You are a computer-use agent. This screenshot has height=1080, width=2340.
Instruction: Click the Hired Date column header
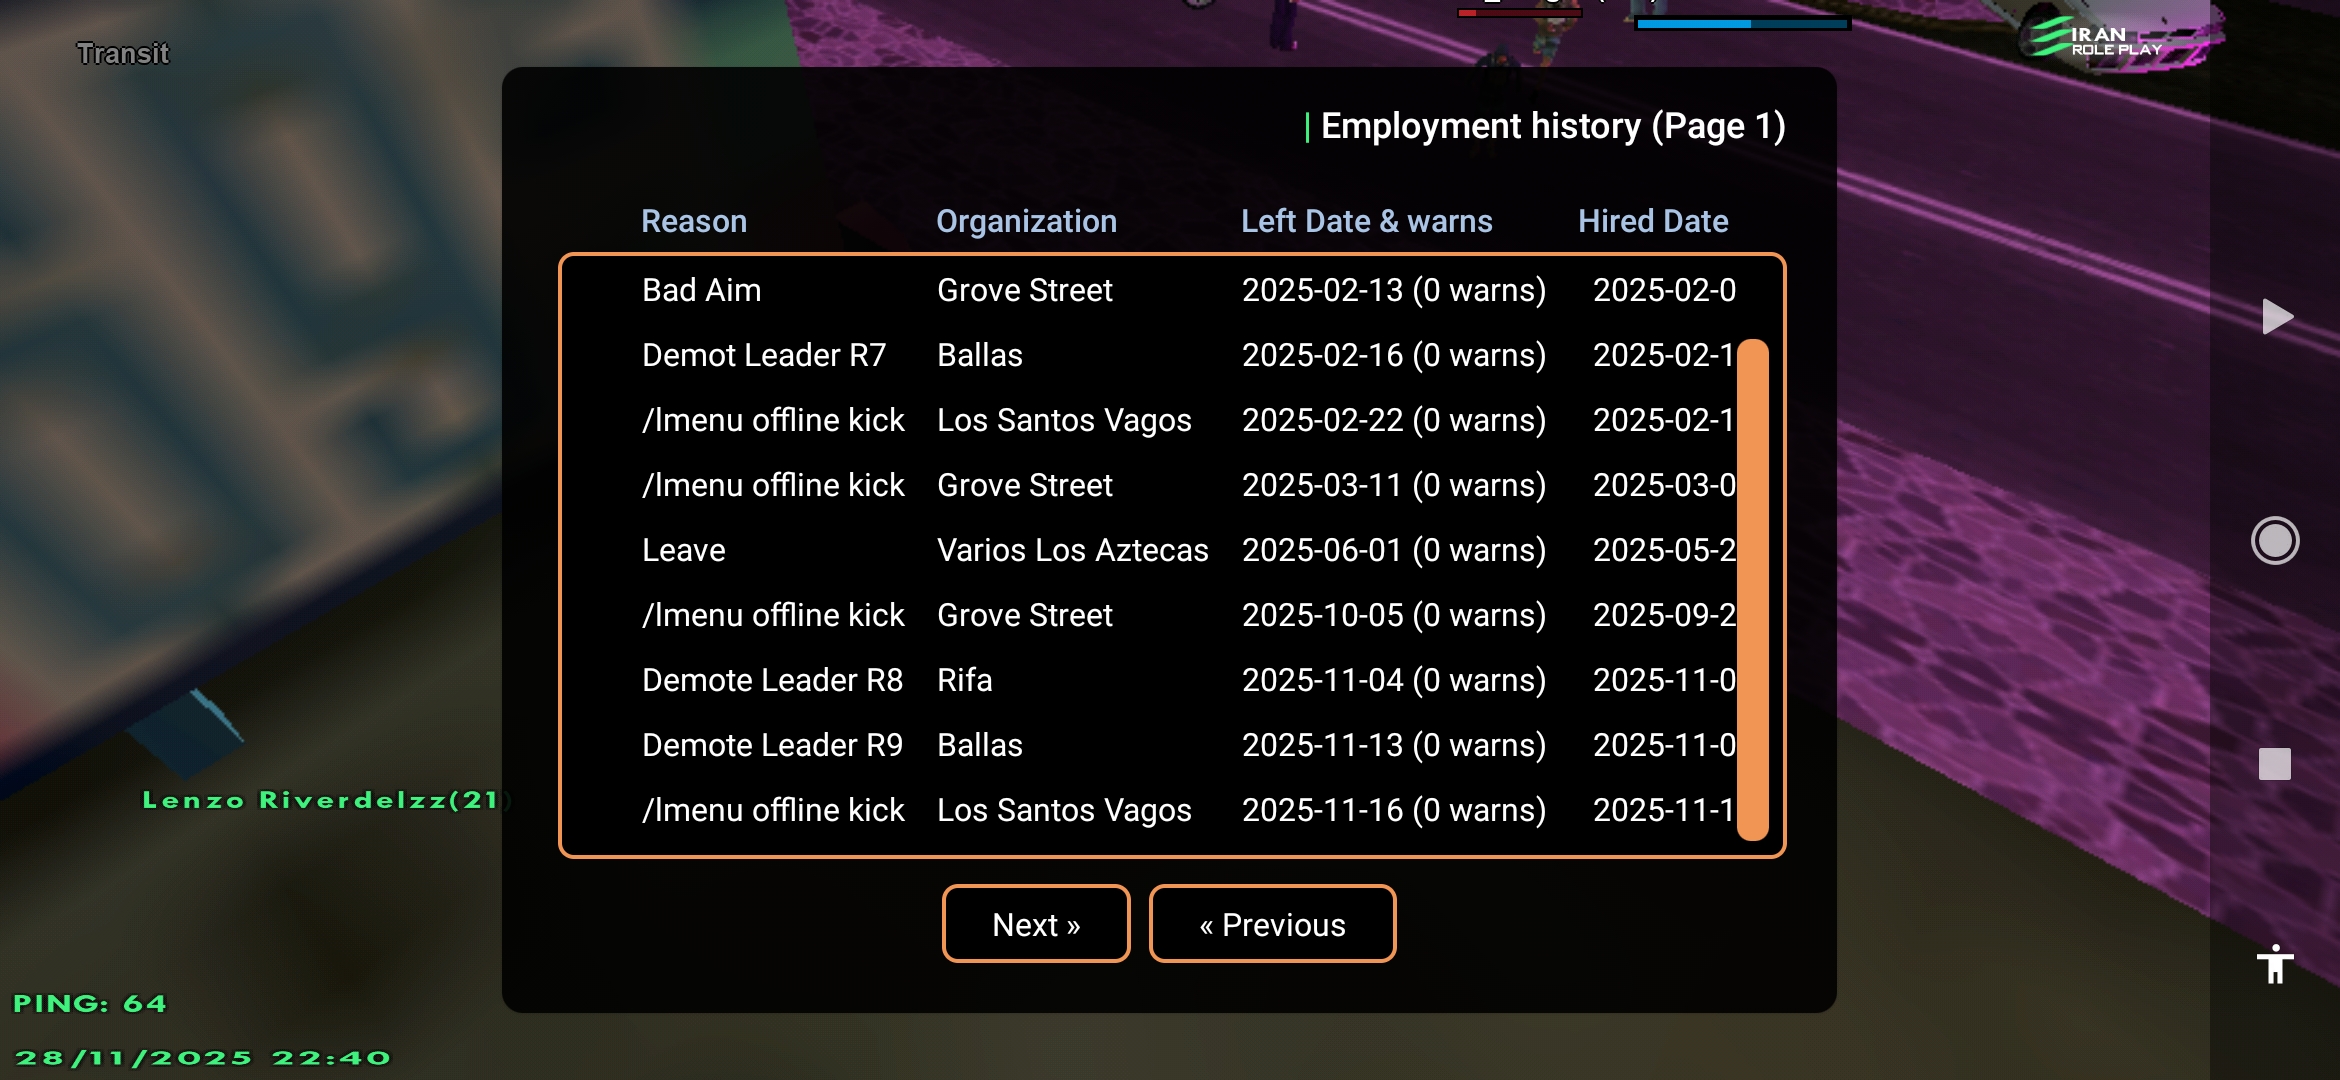pyautogui.click(x=1653, y=221)
